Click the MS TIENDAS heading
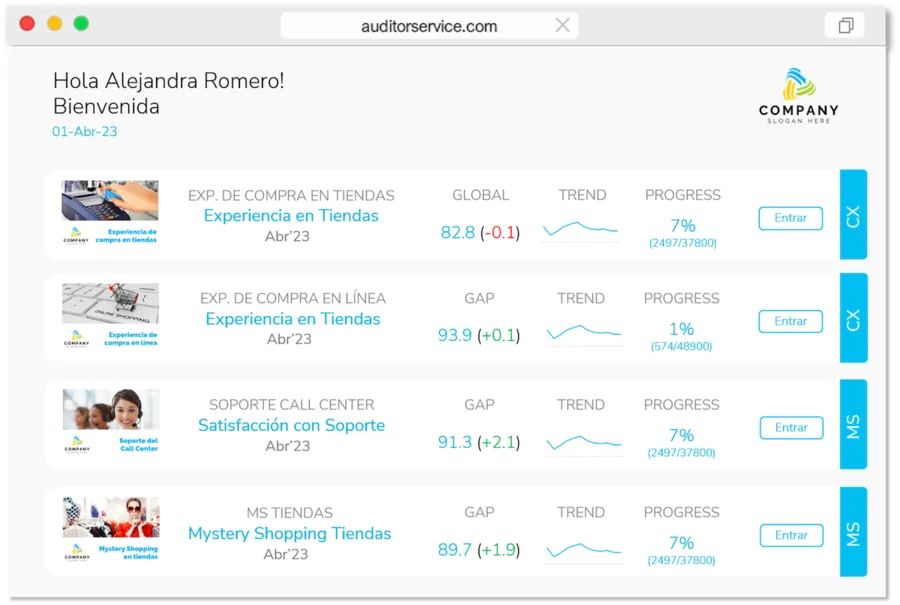Image resolution: width=900 pixels, height=605 pixels. pyautogui.click(x=289, y=513)
